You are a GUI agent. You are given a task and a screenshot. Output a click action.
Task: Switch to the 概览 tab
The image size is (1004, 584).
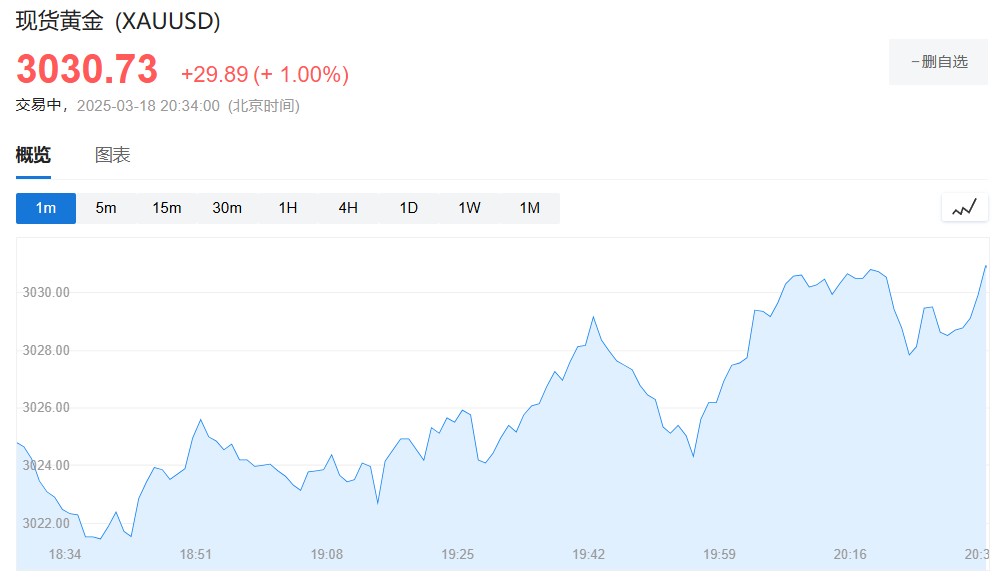33,155
